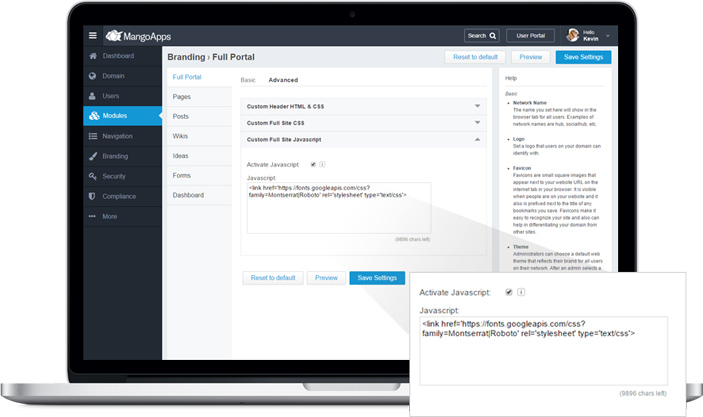Select Dashboard in branding list
703x417 pixels.
coord(199,195)
